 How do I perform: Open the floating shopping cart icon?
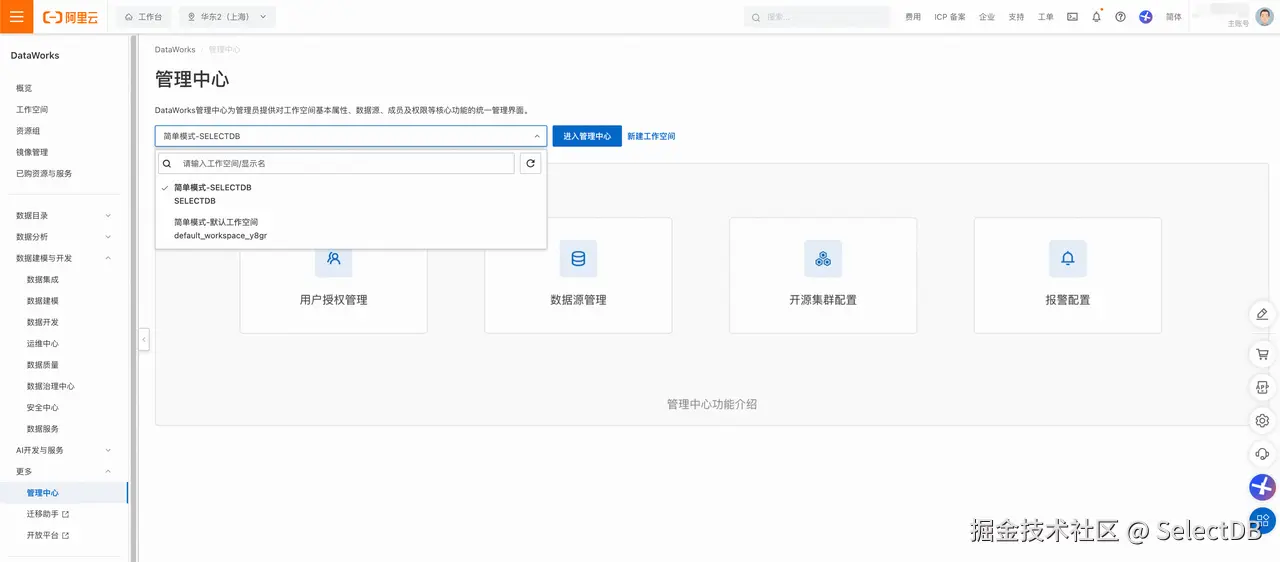click(x=1262, y=354)
